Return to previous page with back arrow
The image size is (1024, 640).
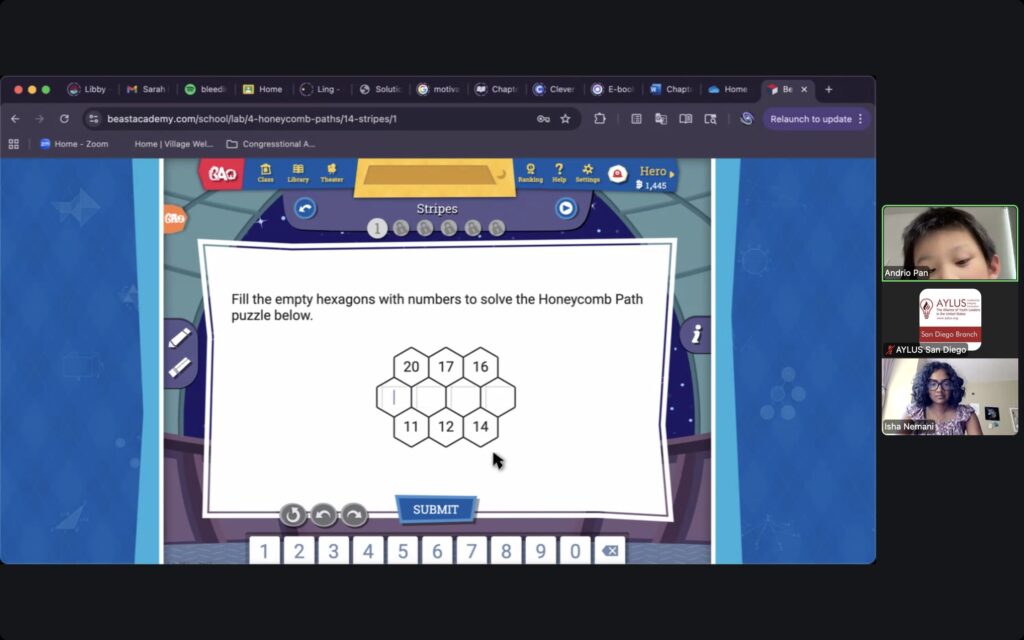pyautogui.click(x=305, y=208)
